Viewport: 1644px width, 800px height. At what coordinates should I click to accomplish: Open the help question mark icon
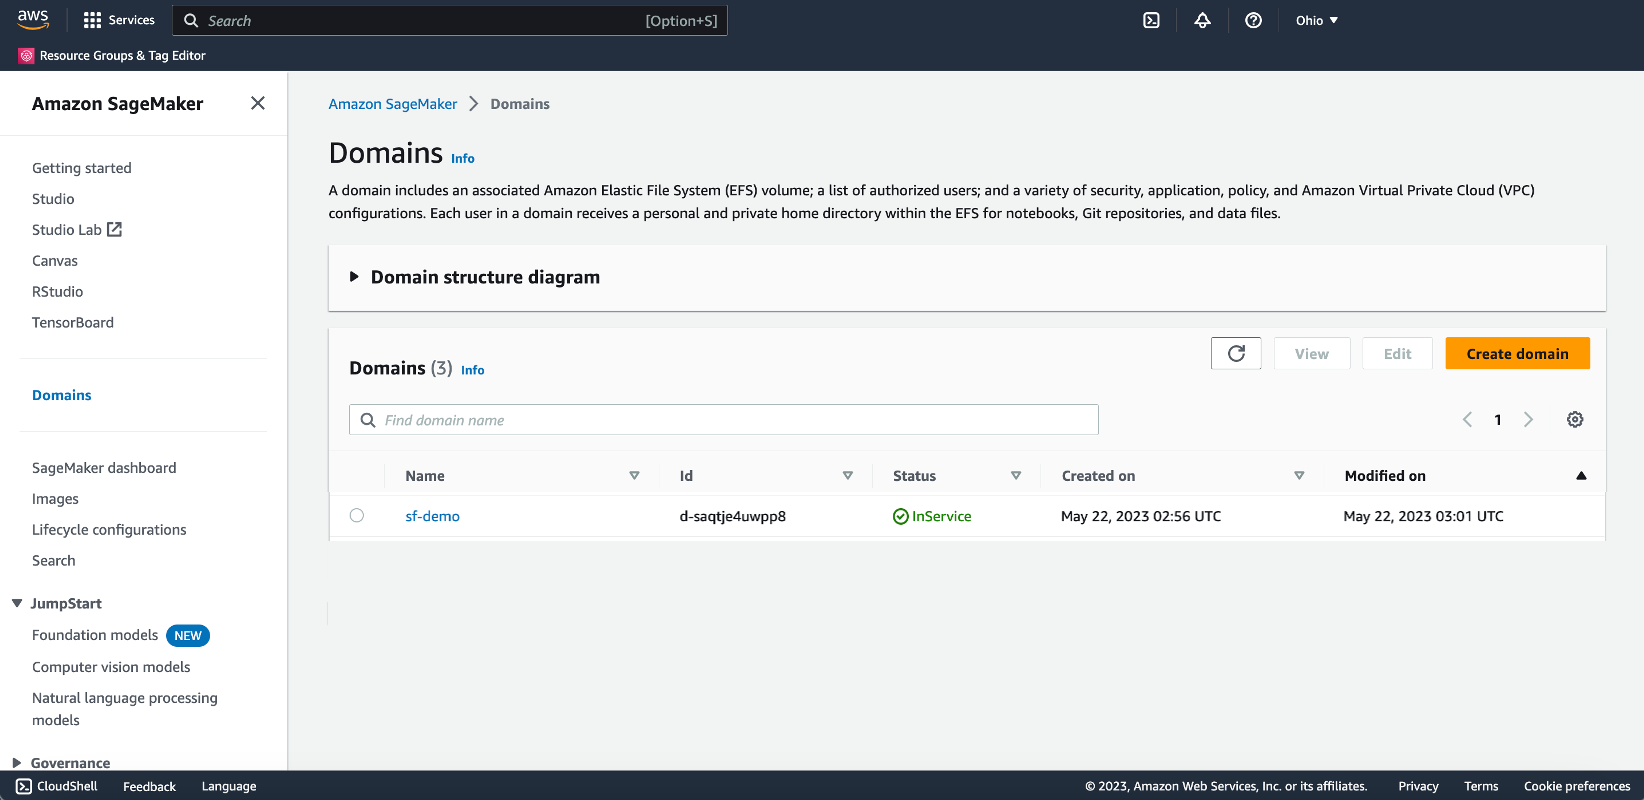pyautogui.click(x=1253, y=20)
